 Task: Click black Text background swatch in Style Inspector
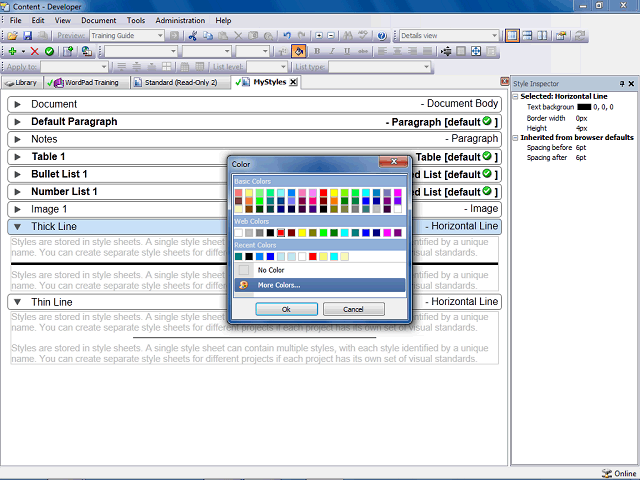click(584, 107)
